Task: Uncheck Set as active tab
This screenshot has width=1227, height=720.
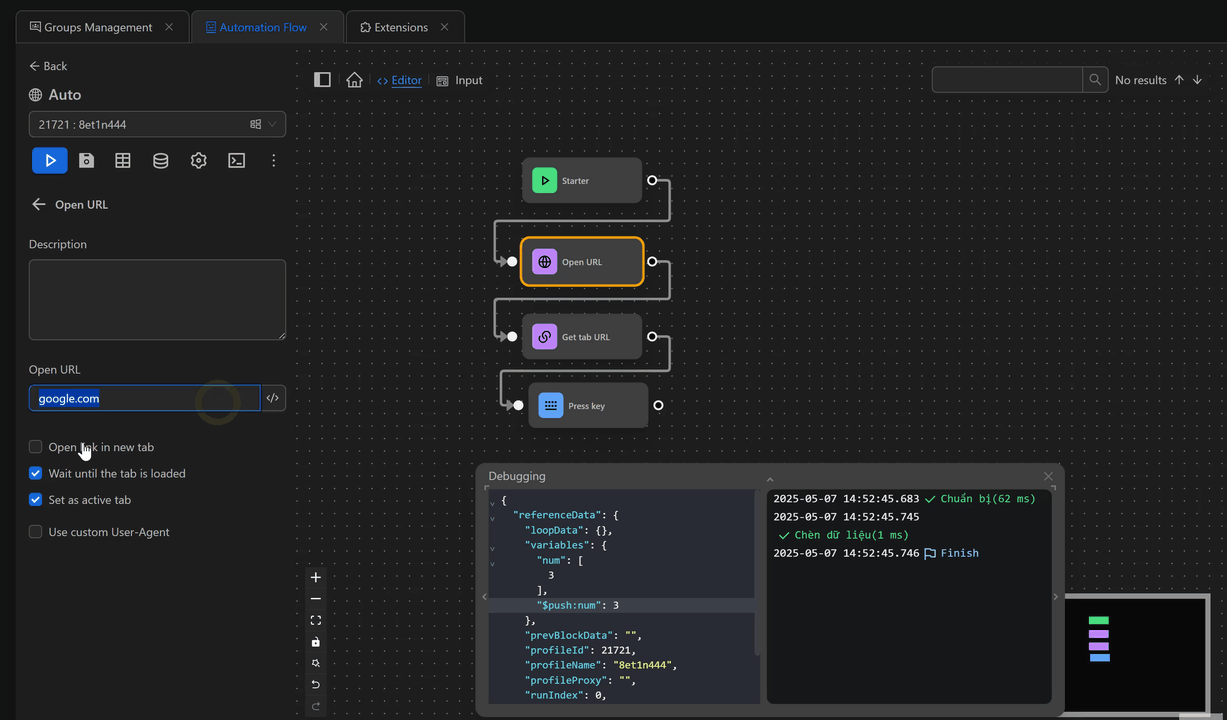Action: click(x=35, y=499)
